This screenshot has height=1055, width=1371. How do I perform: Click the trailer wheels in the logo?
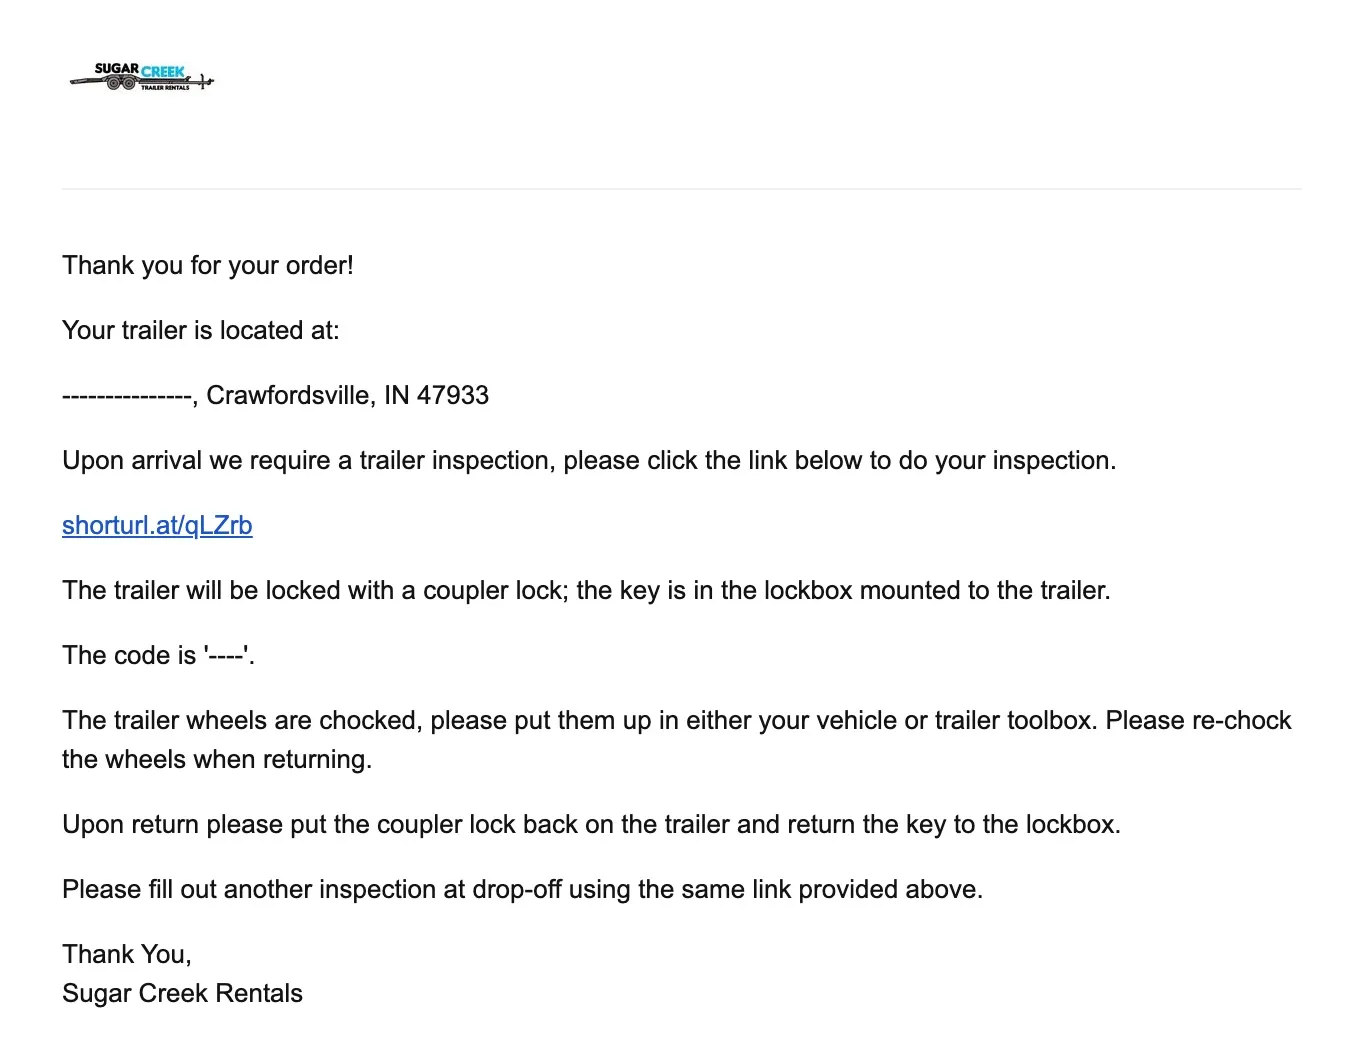click(121, 84)
